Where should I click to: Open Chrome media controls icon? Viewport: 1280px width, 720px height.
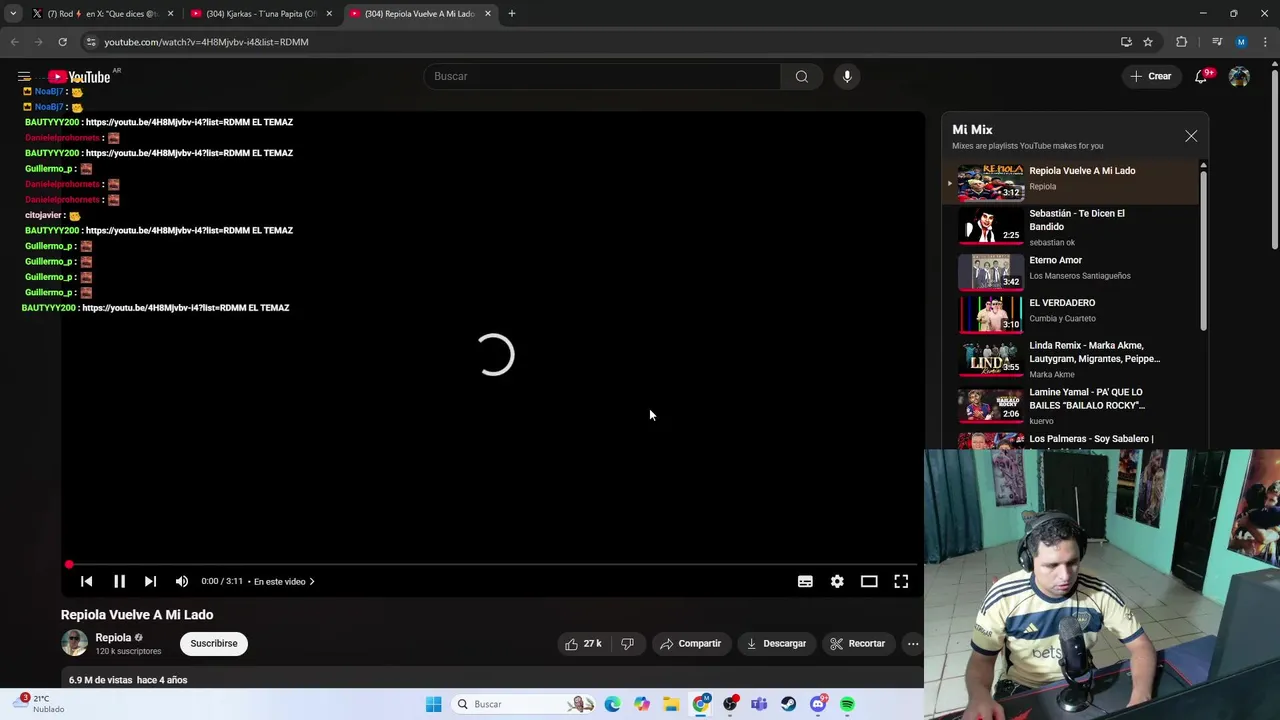point(1216,42)
